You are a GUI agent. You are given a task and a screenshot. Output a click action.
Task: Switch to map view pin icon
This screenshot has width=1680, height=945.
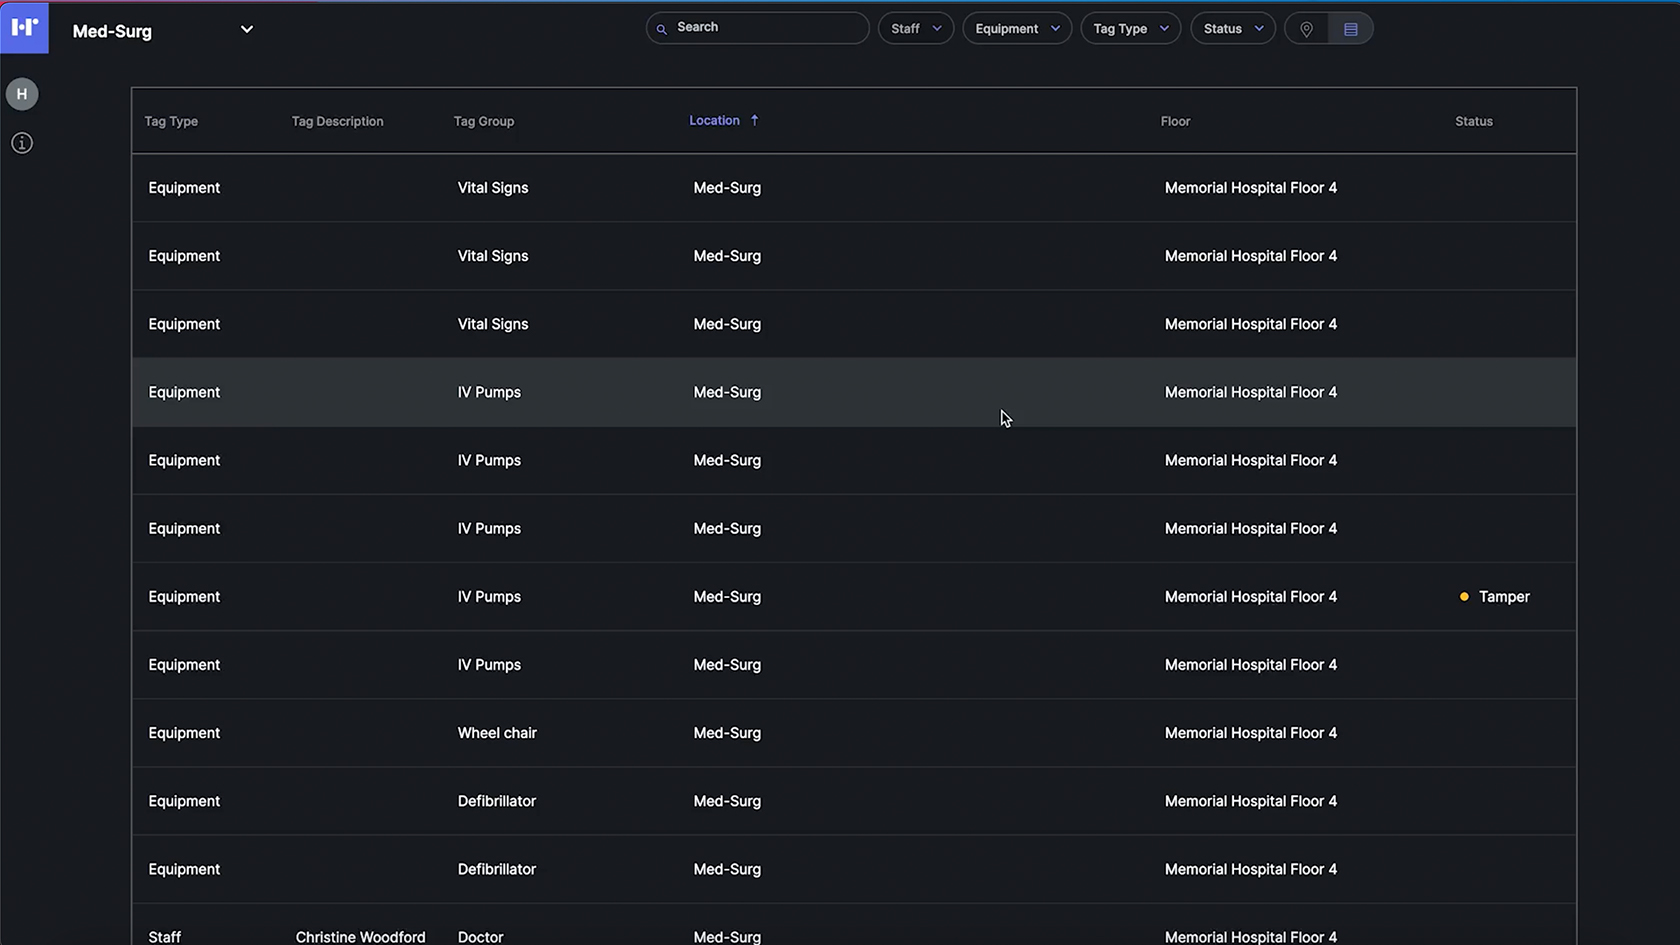[x=1306, y=29]
